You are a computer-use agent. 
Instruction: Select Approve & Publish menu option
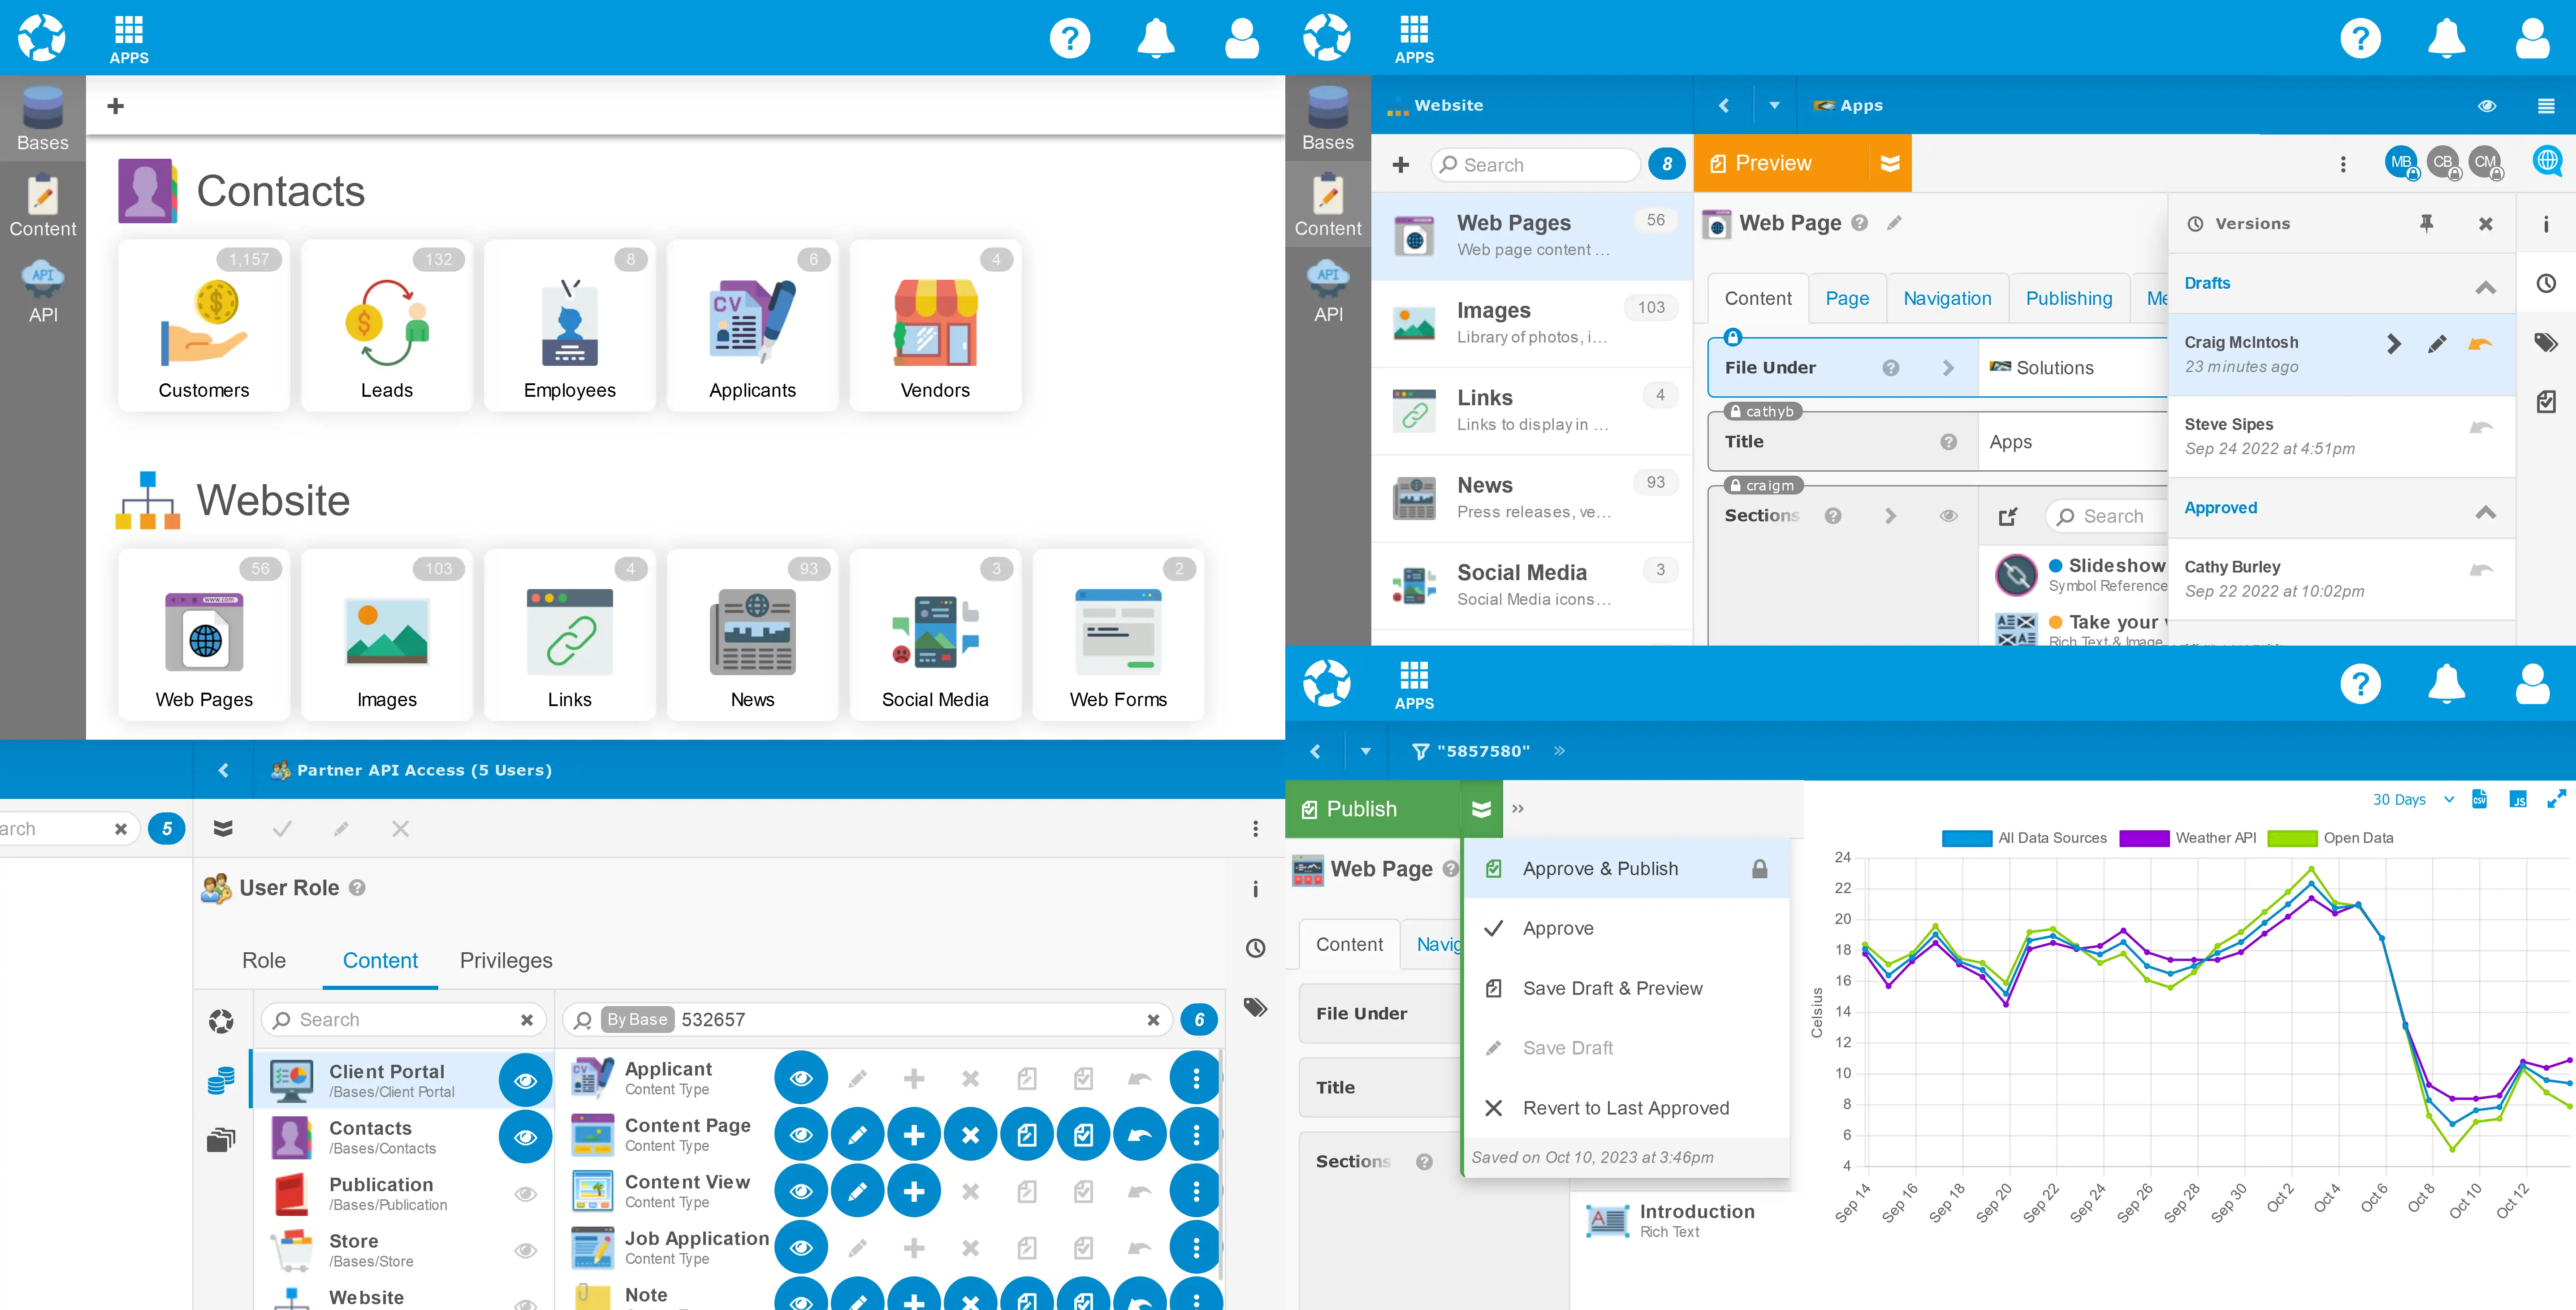(1600, 868)
